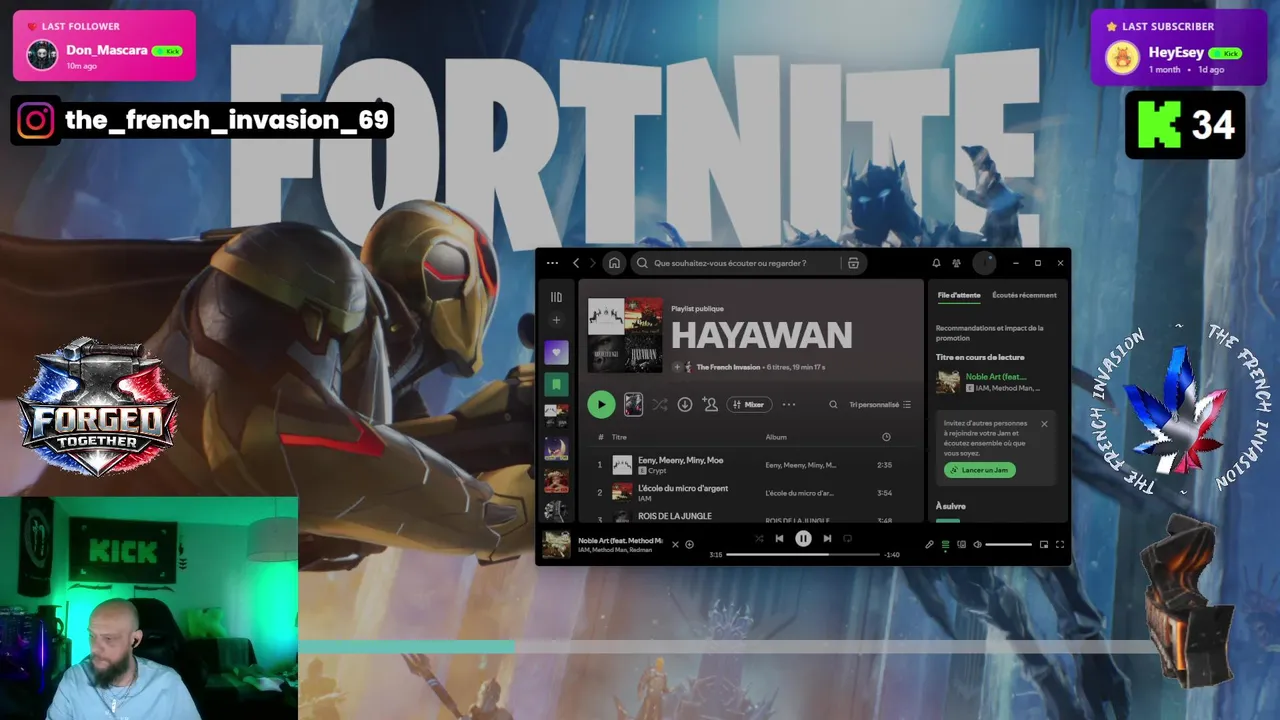Toggle repeat in the player controls
This screenshot has width=1280, height=720.
coord(847,538)
